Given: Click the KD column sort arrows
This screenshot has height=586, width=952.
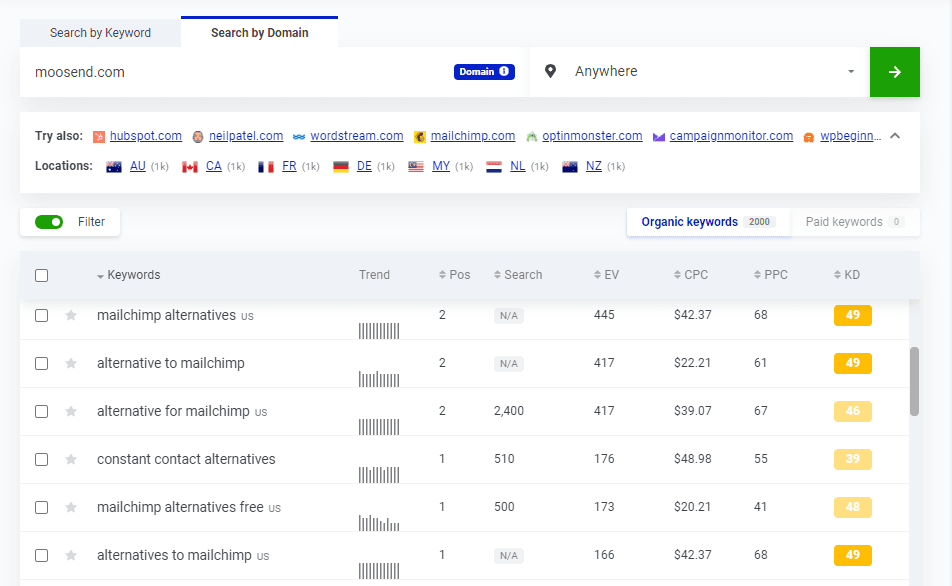Looking at the screenshot, I should 835,274.
